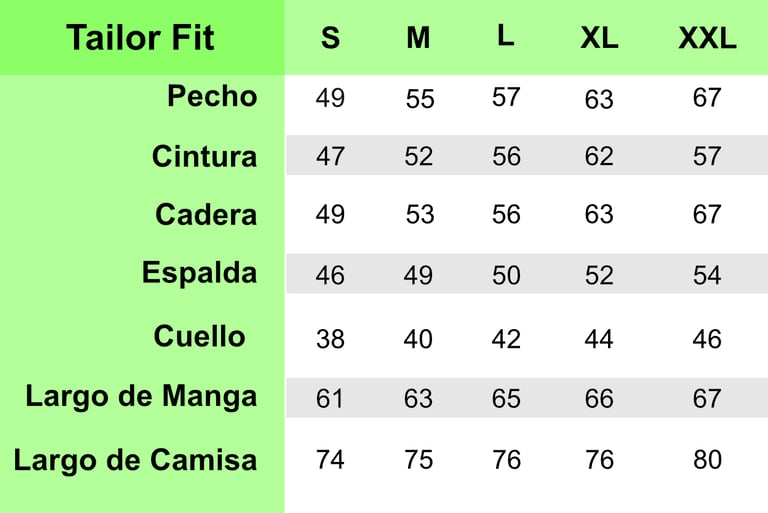This screenshot has height=513, width=768.
Task: Click Pecho value 49 for size S
Action: point(330,98)
